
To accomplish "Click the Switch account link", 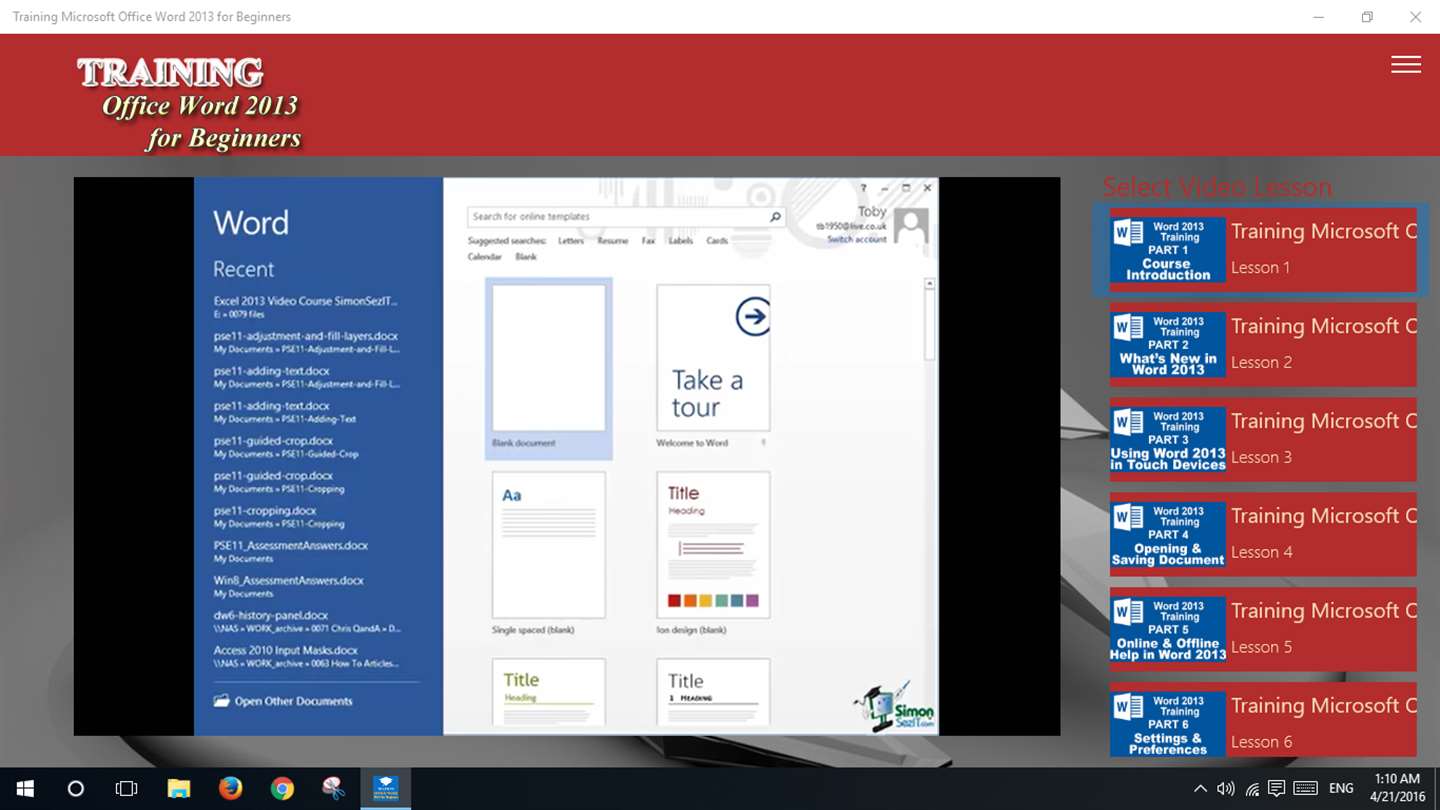I will [x=857, y=240].
